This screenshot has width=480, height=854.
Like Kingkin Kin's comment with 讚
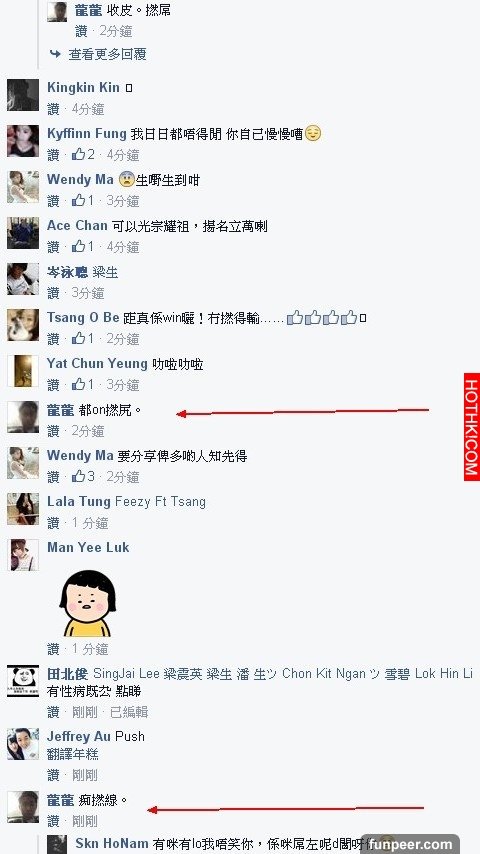tap(53, 109)
